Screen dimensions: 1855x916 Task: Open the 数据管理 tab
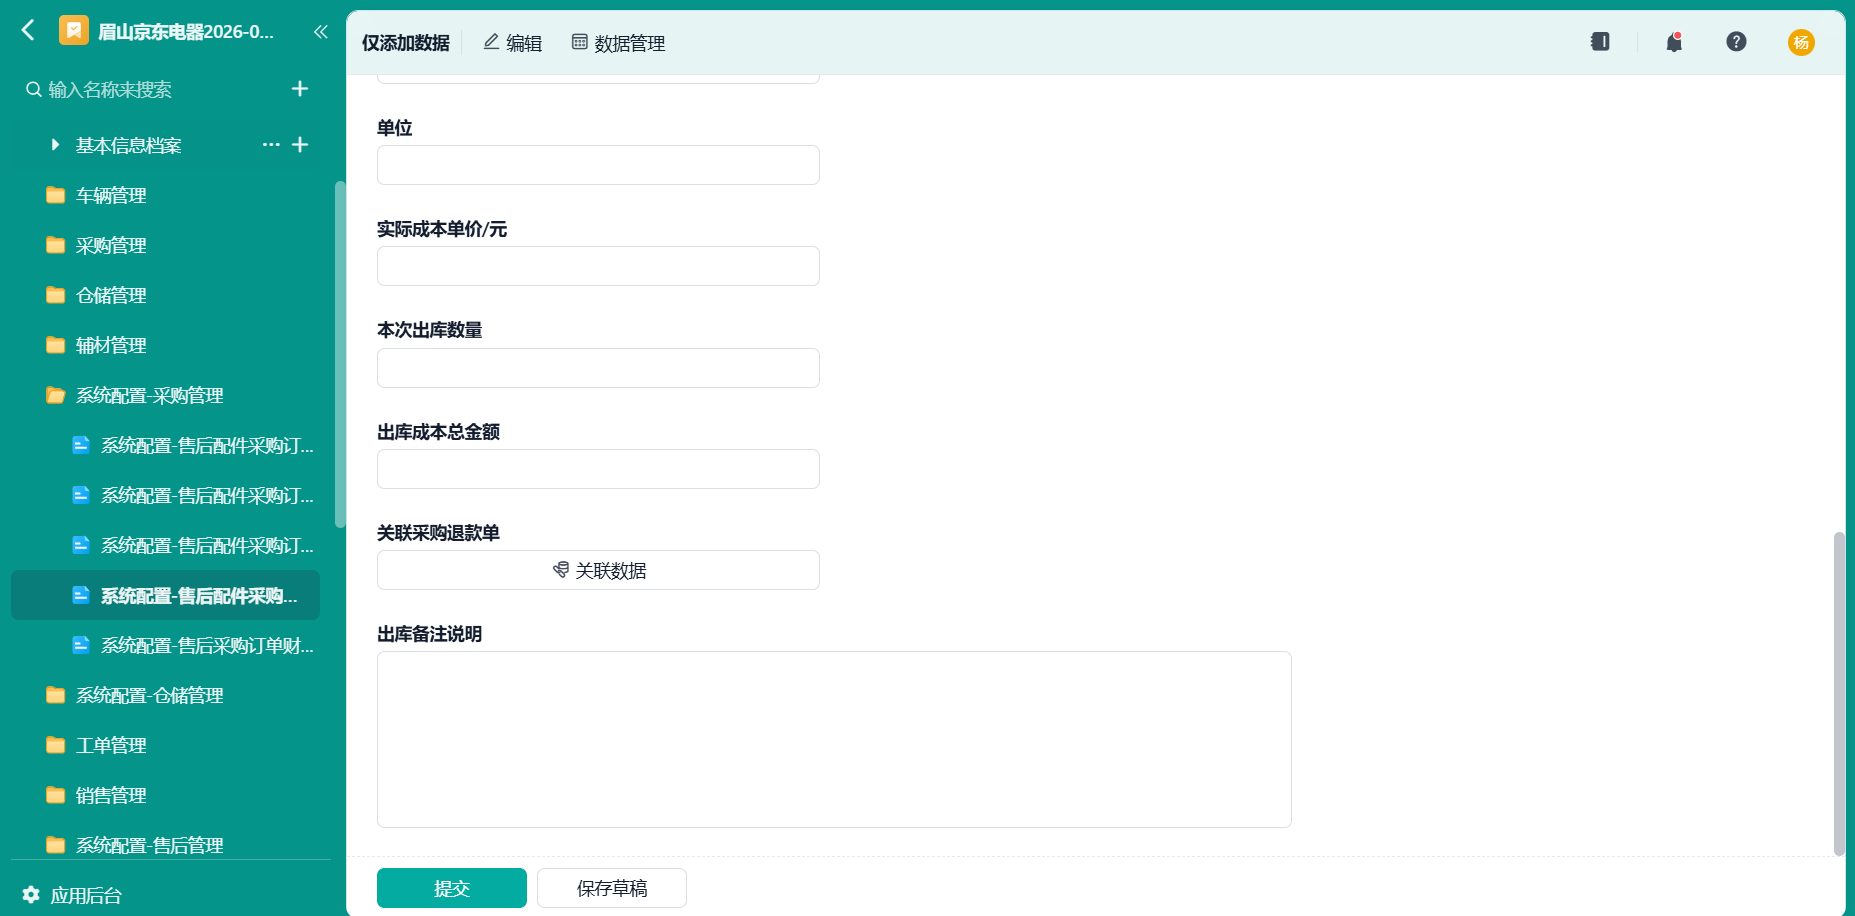(x=618, y=43)
